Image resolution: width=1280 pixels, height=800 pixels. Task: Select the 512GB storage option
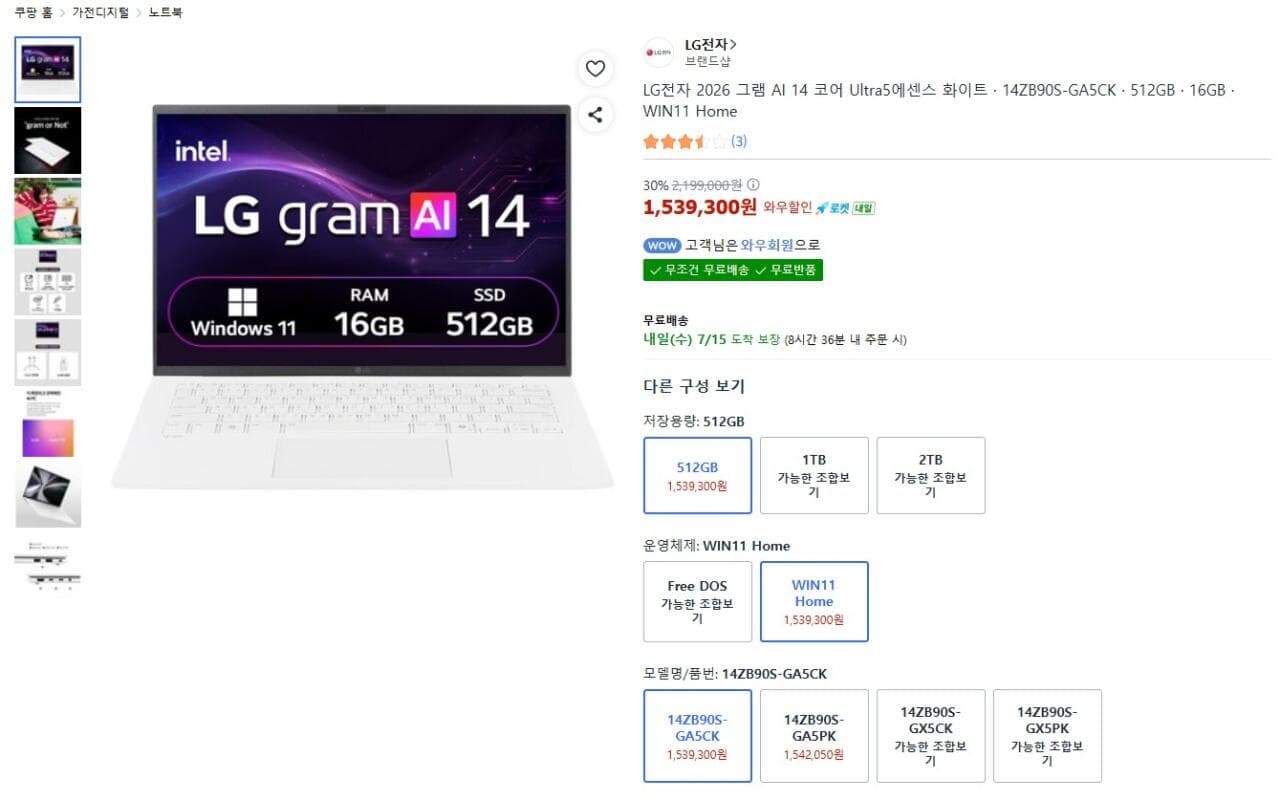[697, 476]
